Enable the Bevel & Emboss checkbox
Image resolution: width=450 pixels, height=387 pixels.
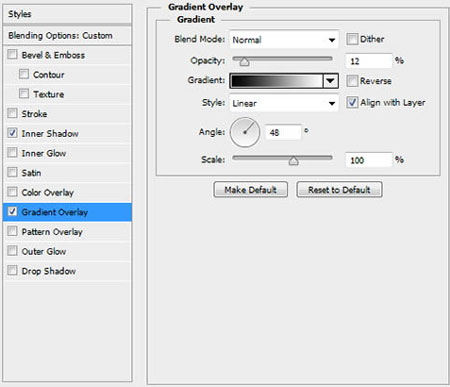coord(12,54)
